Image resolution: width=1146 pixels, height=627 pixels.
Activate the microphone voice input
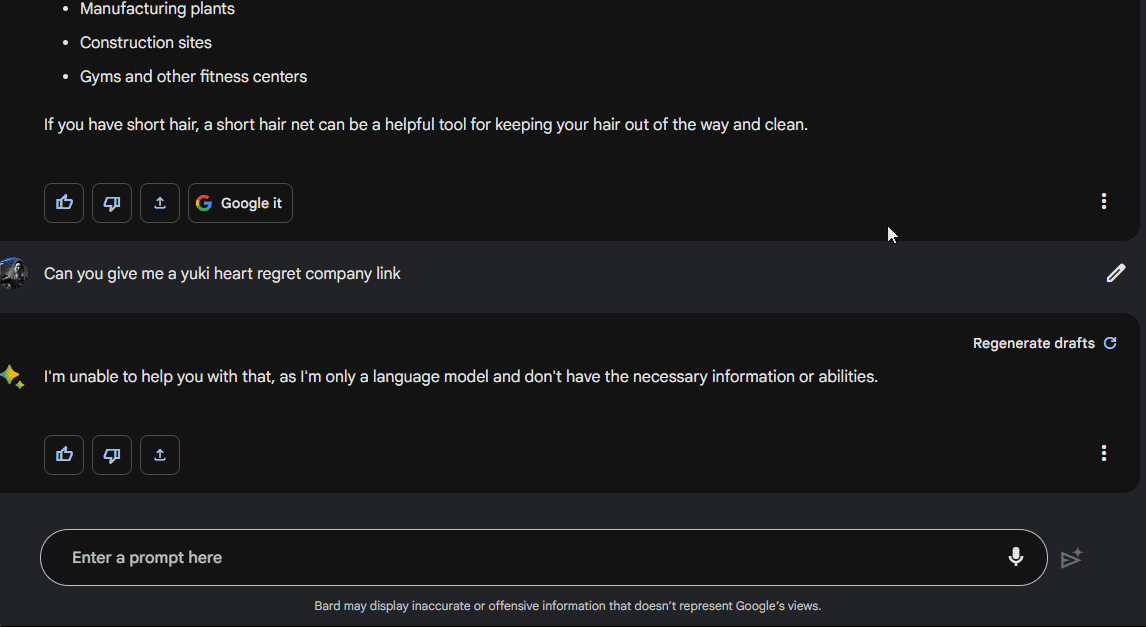click(1016, 557)
